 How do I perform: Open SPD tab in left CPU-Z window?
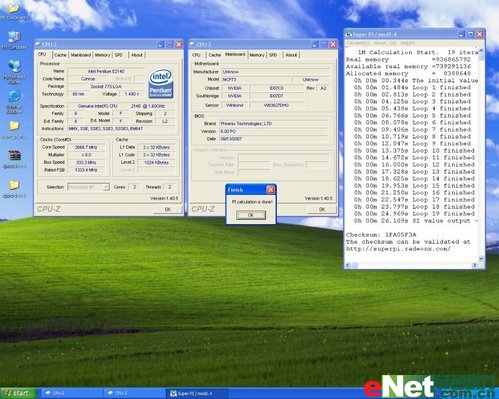[x=119, y=55]
